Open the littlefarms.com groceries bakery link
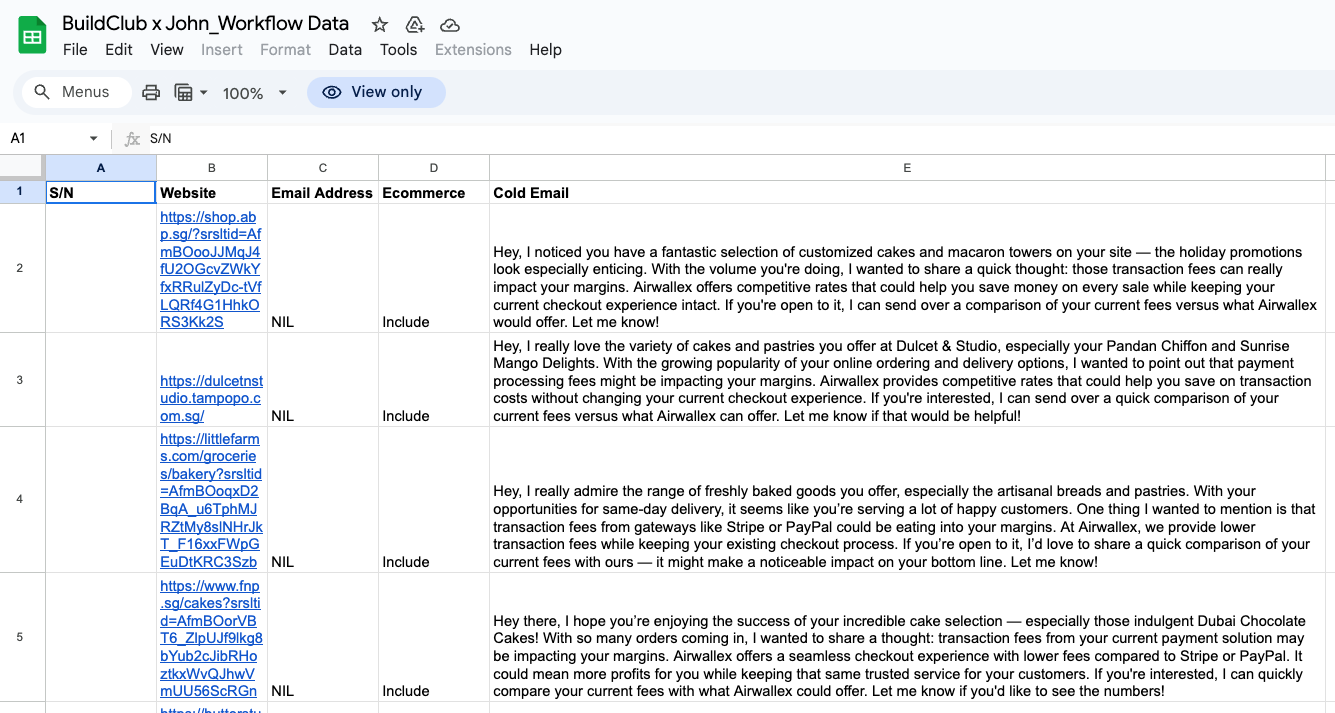The image size is (1335, 713). pos(210,500)
